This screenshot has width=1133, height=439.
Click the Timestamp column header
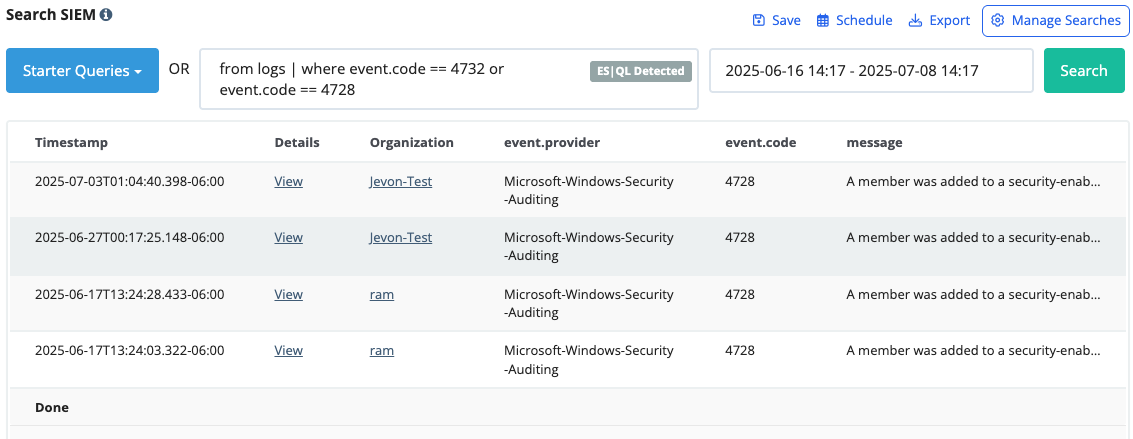[72, 143]
